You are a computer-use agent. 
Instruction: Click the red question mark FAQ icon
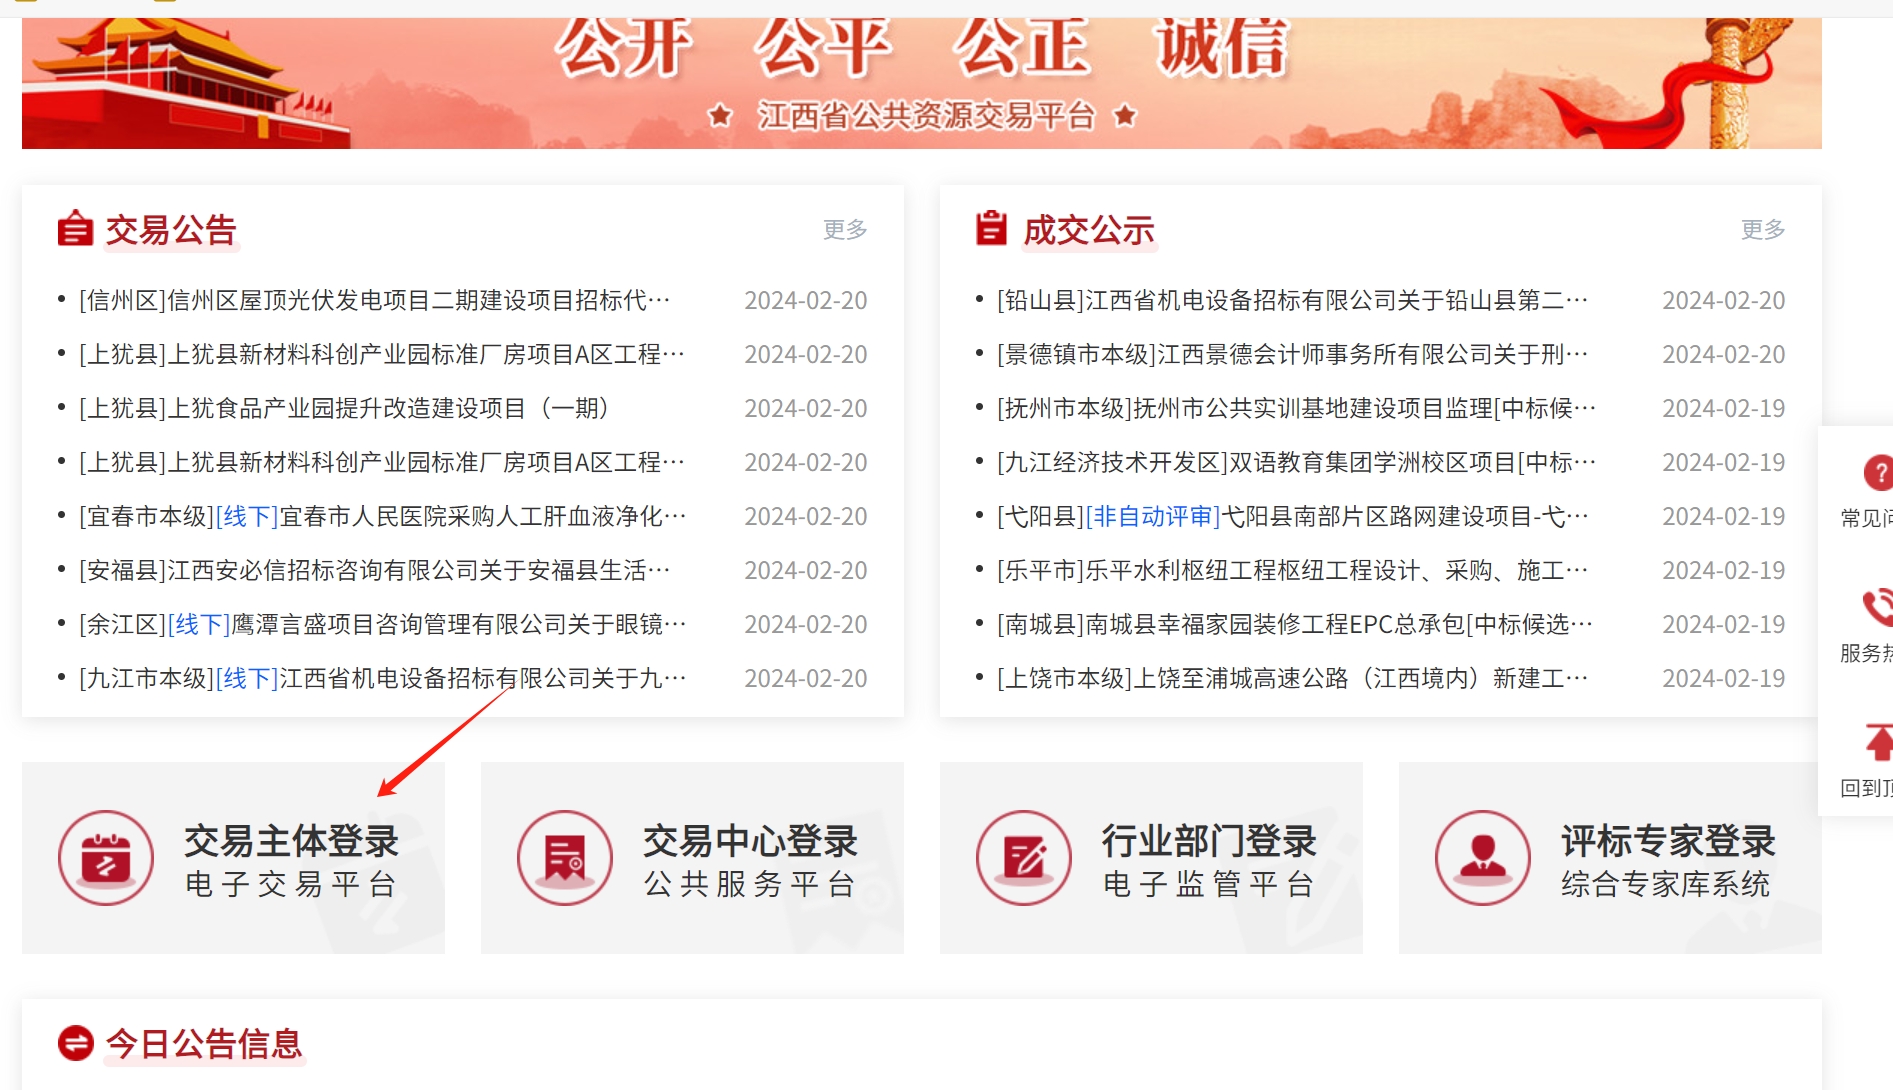(1876, 473)
